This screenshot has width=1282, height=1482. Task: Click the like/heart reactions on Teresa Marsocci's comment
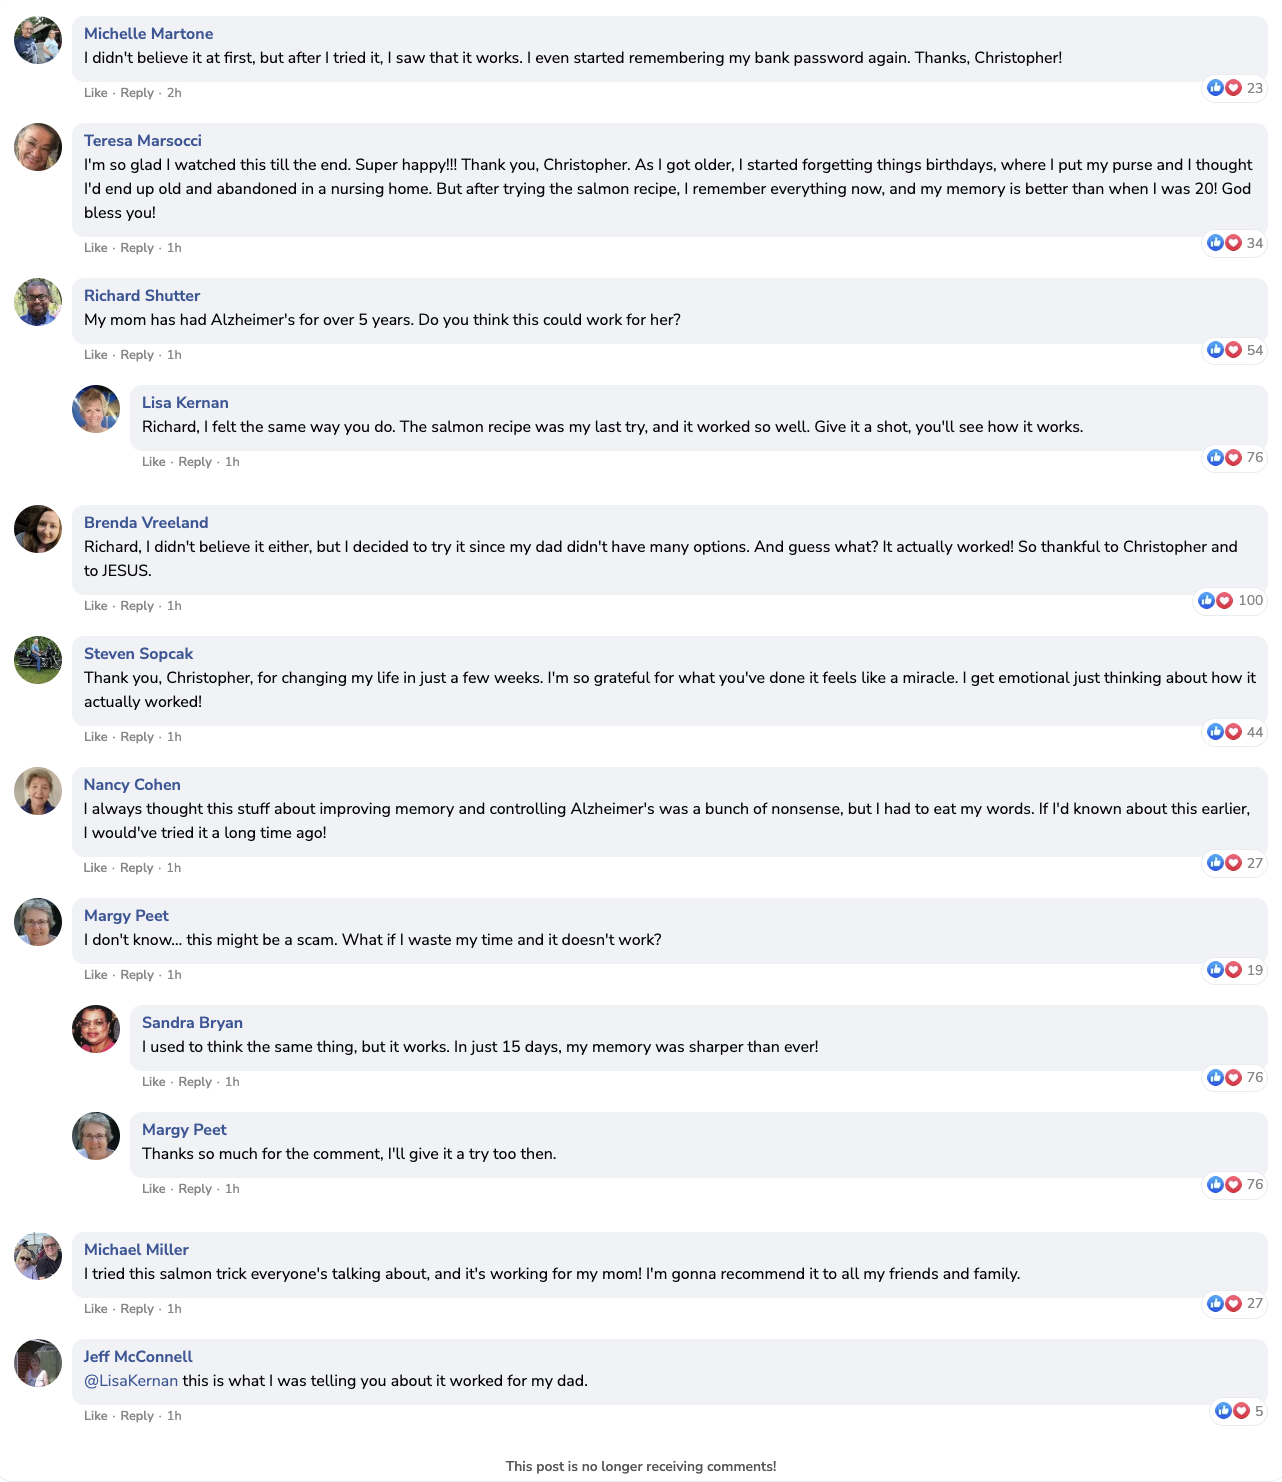(x=1225, y=243)
